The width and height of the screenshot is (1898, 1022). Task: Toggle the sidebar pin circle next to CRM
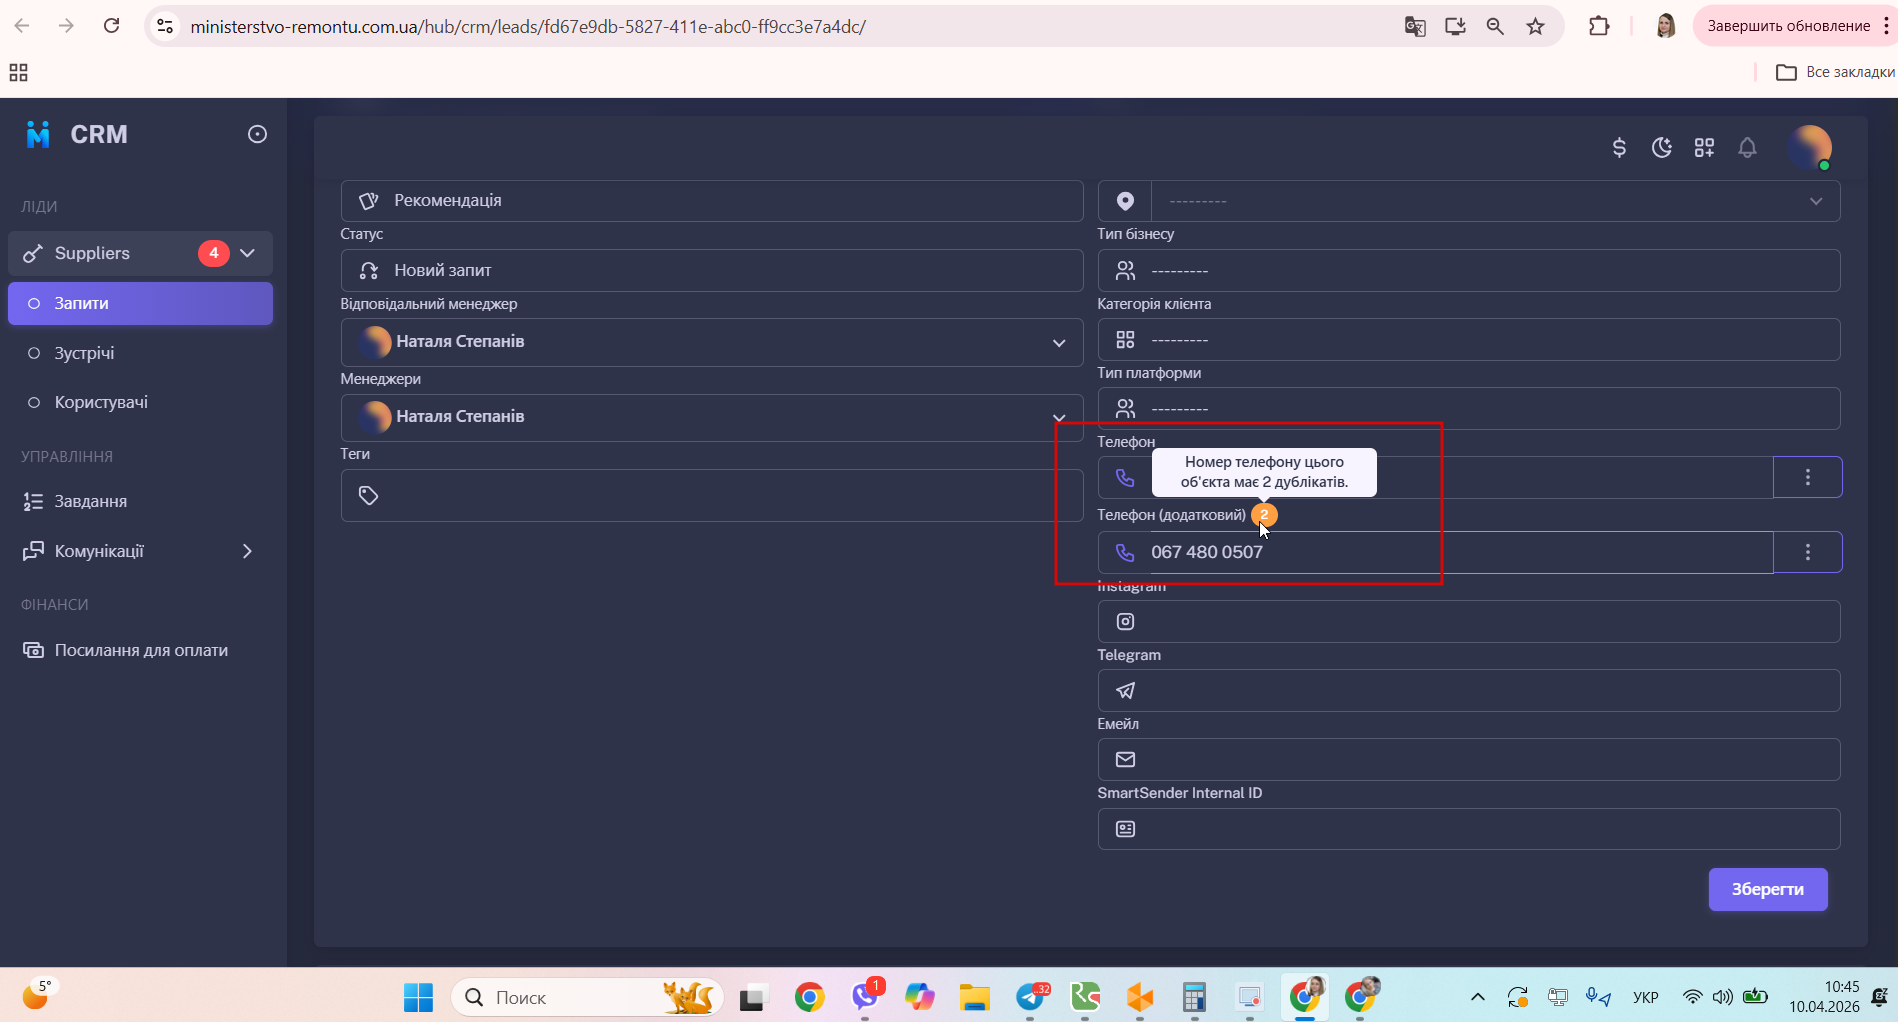point(257,134)
